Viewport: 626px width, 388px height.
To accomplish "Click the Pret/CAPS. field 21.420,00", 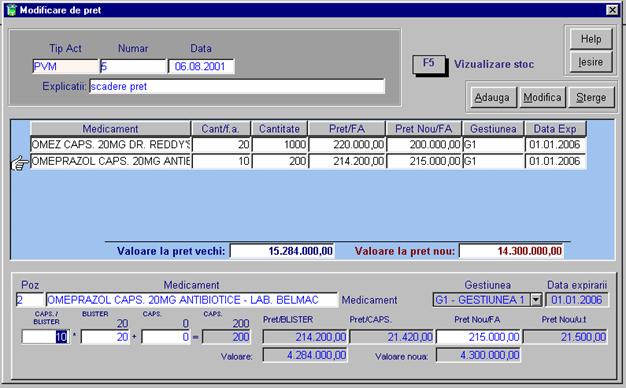I will (x=391, y=337).
